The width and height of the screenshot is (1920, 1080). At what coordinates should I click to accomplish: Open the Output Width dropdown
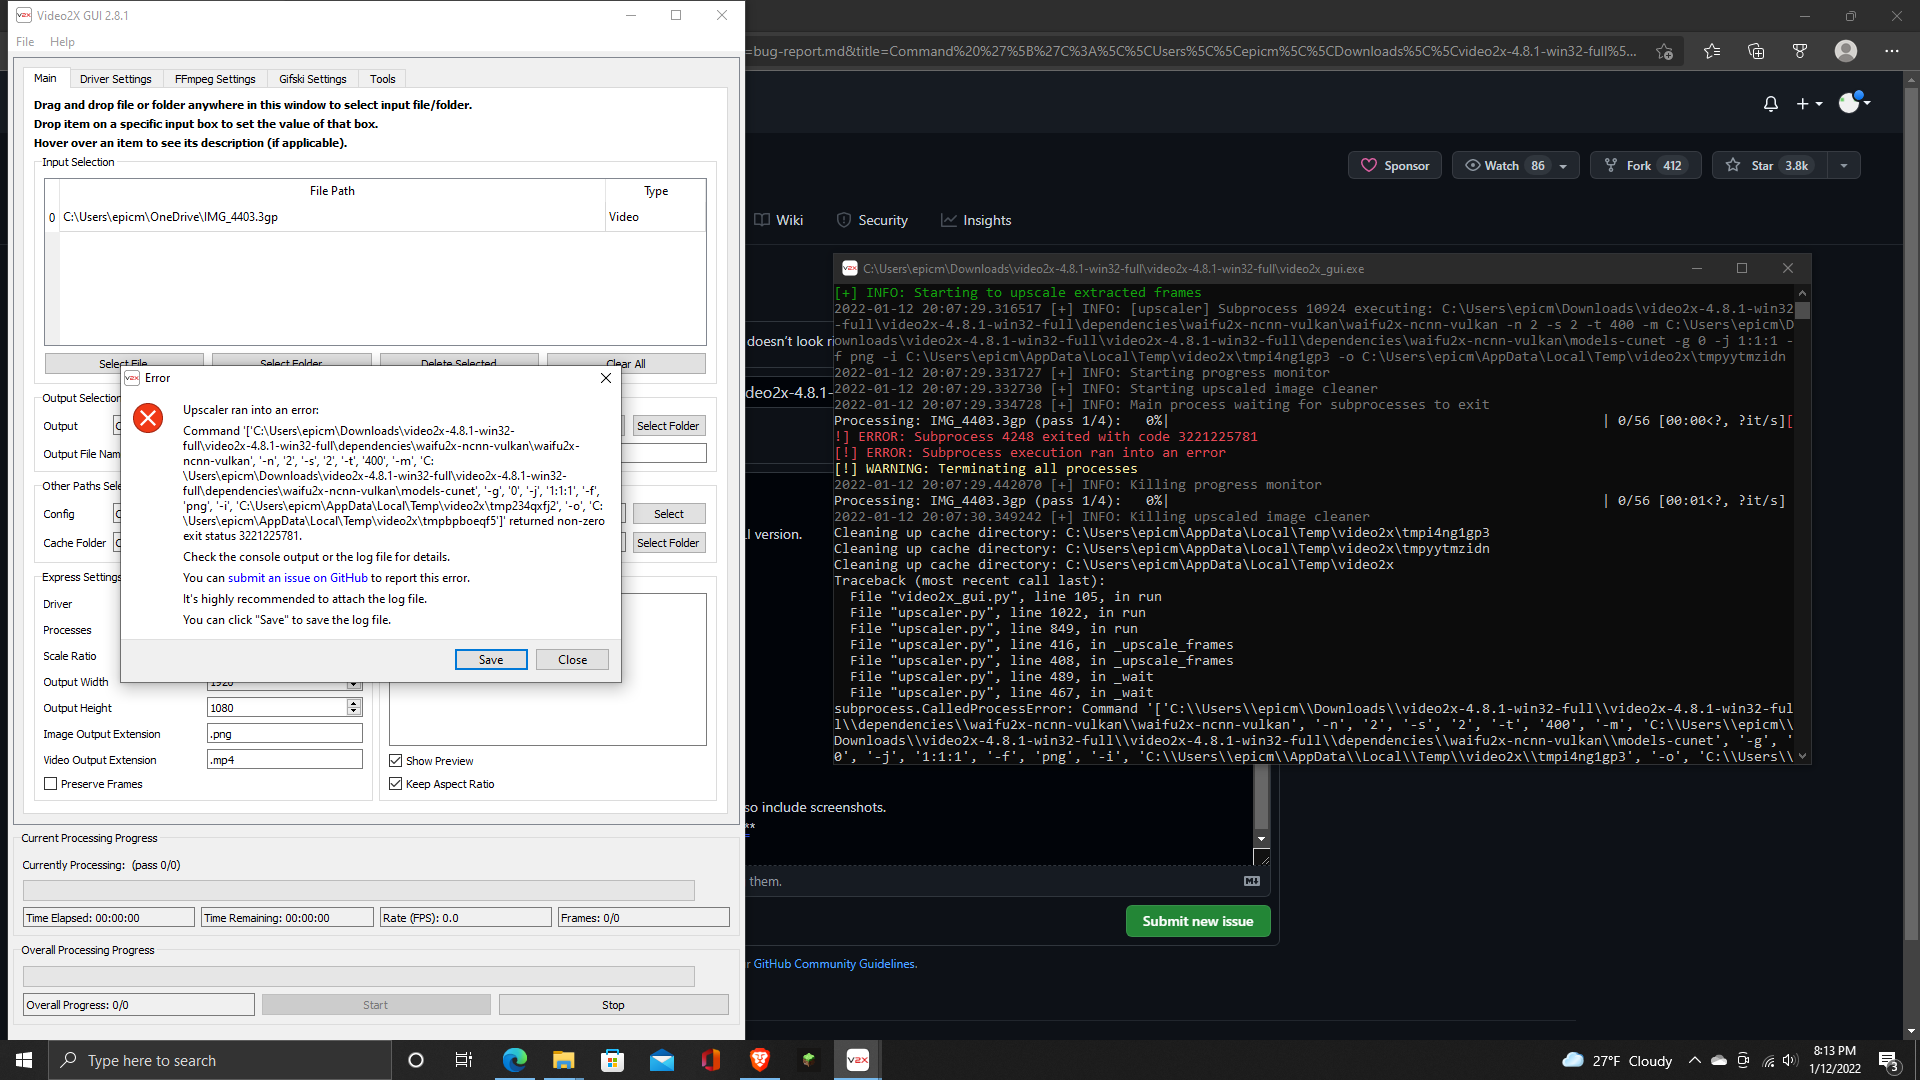355,682
